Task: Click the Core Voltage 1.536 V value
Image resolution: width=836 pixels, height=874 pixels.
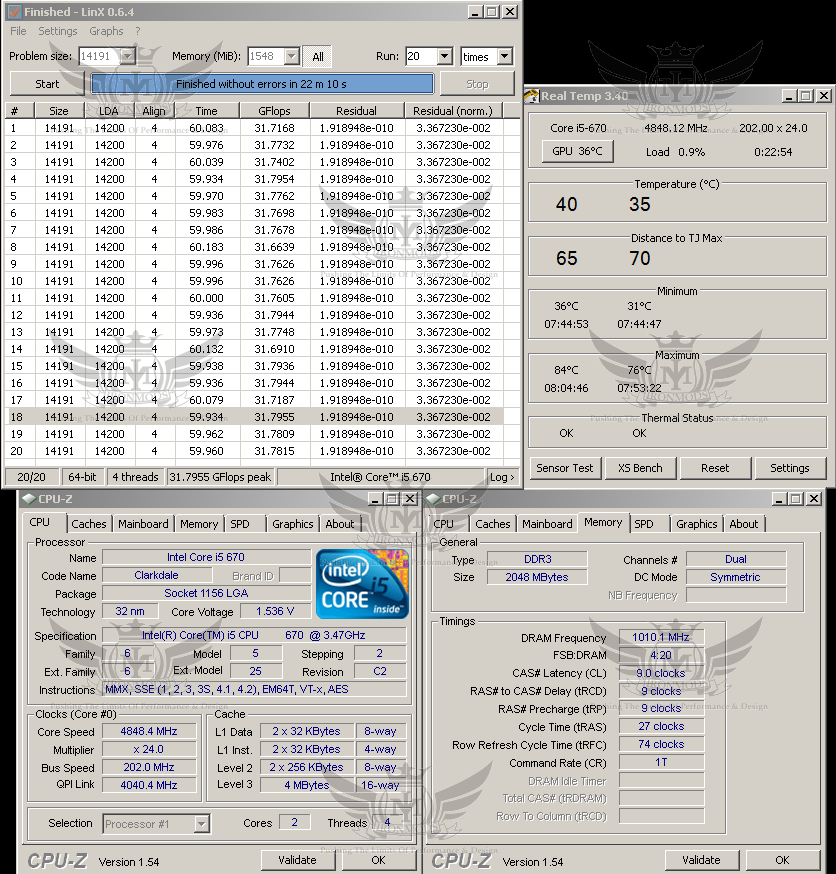Action: point(275,611)
